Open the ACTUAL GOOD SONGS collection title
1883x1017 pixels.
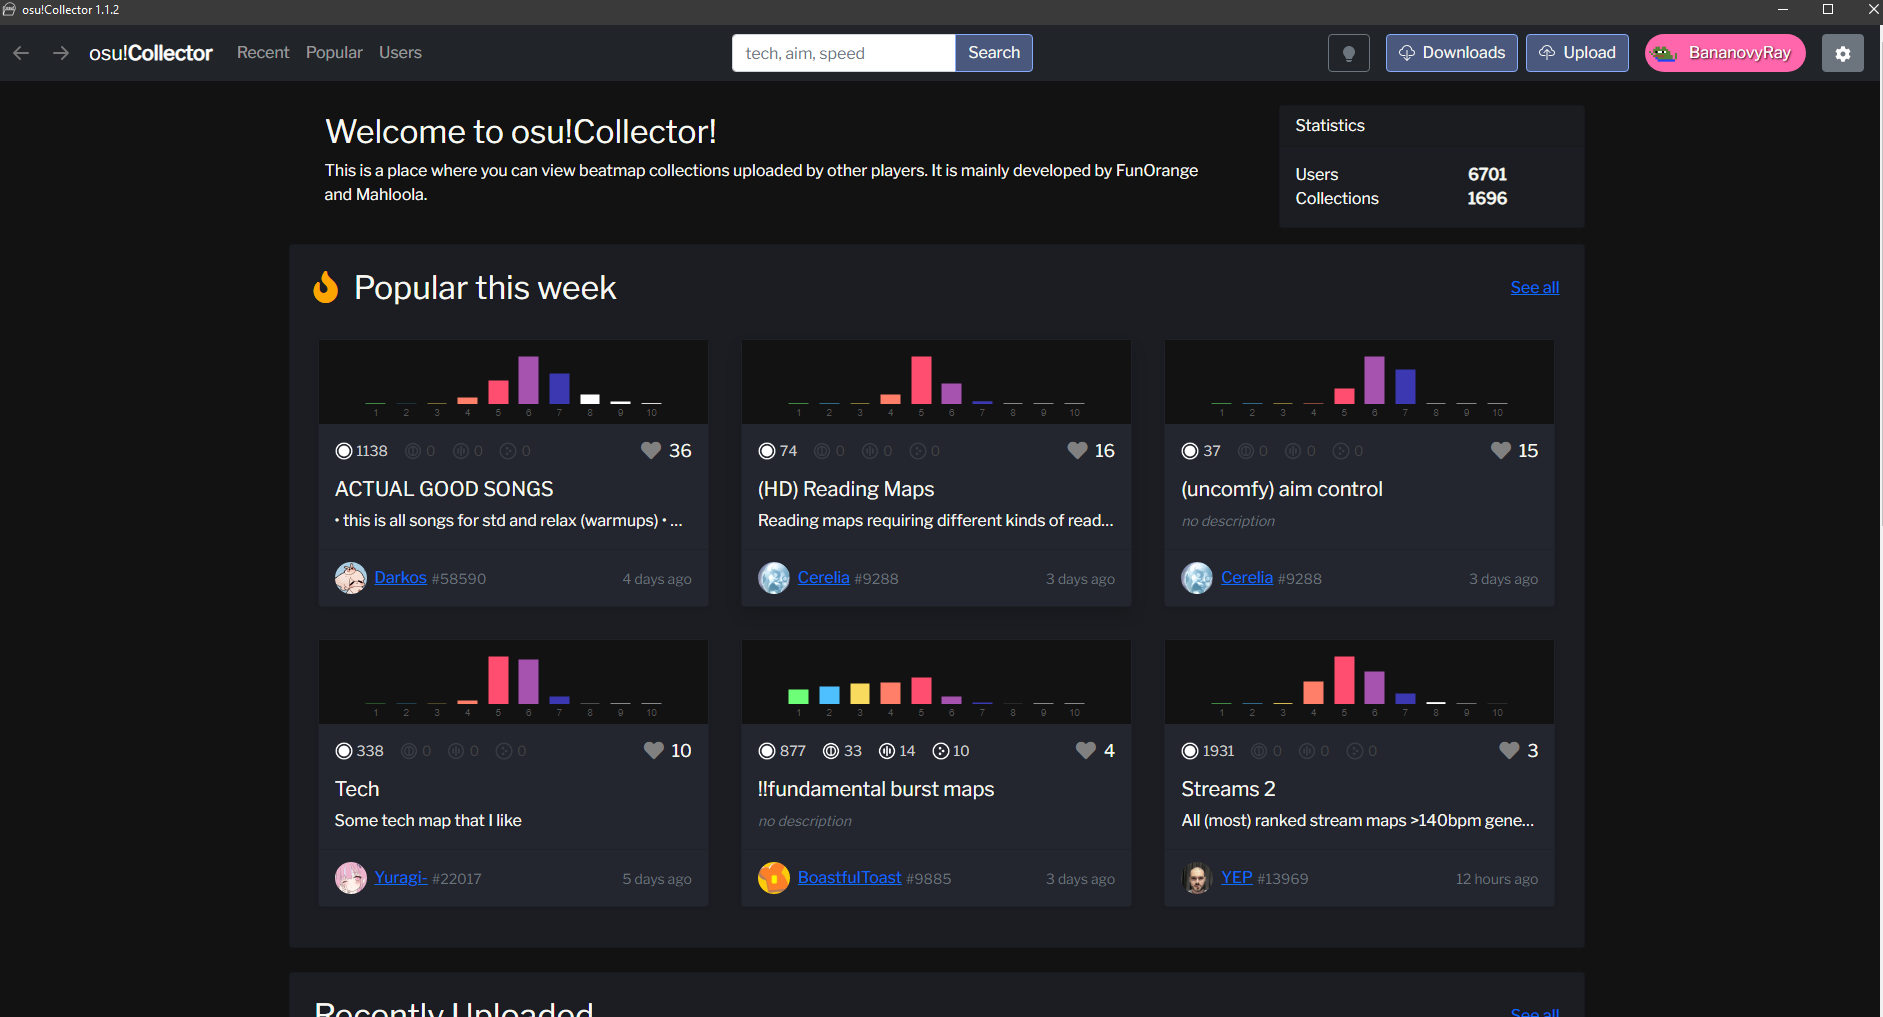point(444,489)
